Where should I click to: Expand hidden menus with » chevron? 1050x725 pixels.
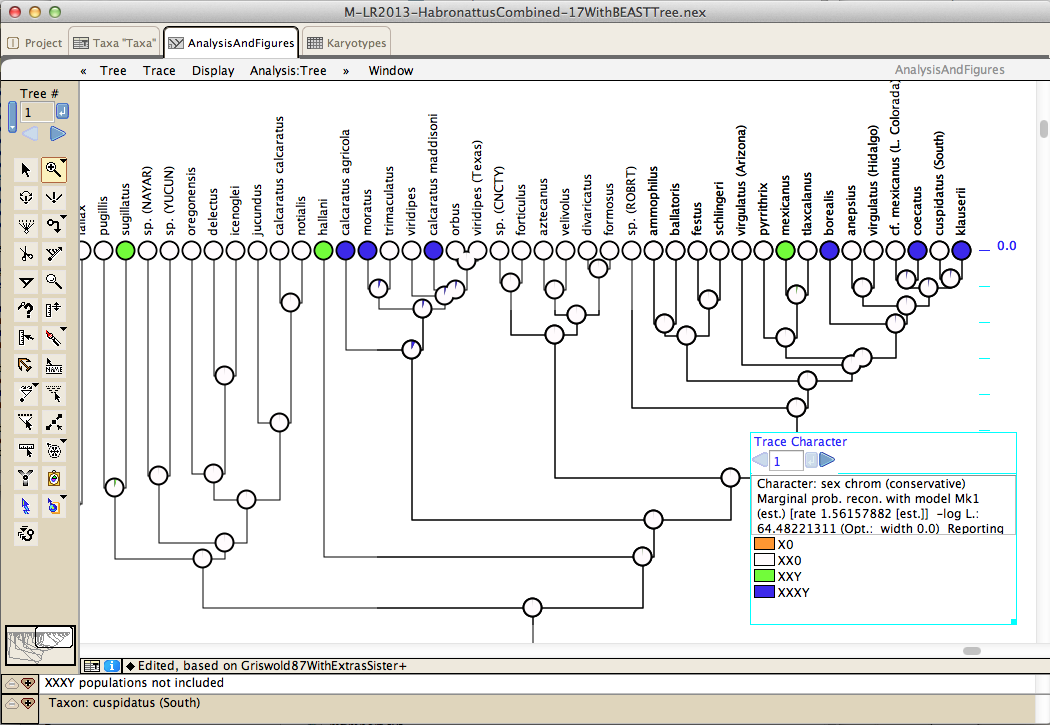pyautogui.click(x=346, y=70)
